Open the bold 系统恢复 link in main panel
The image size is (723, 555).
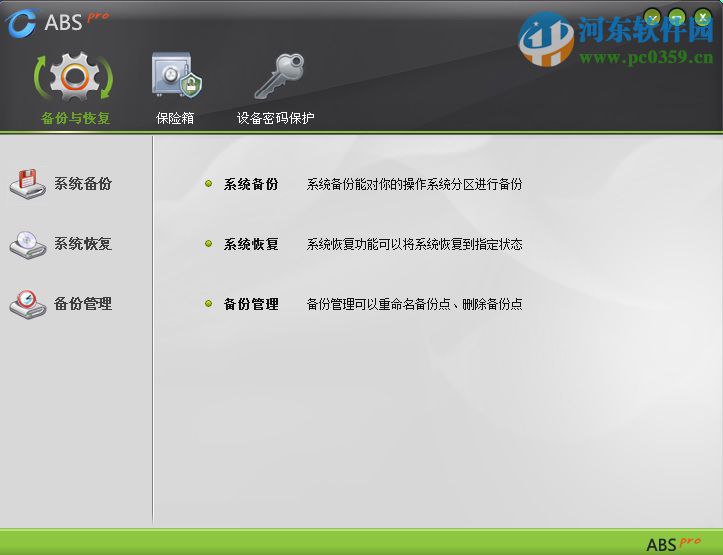251,244
